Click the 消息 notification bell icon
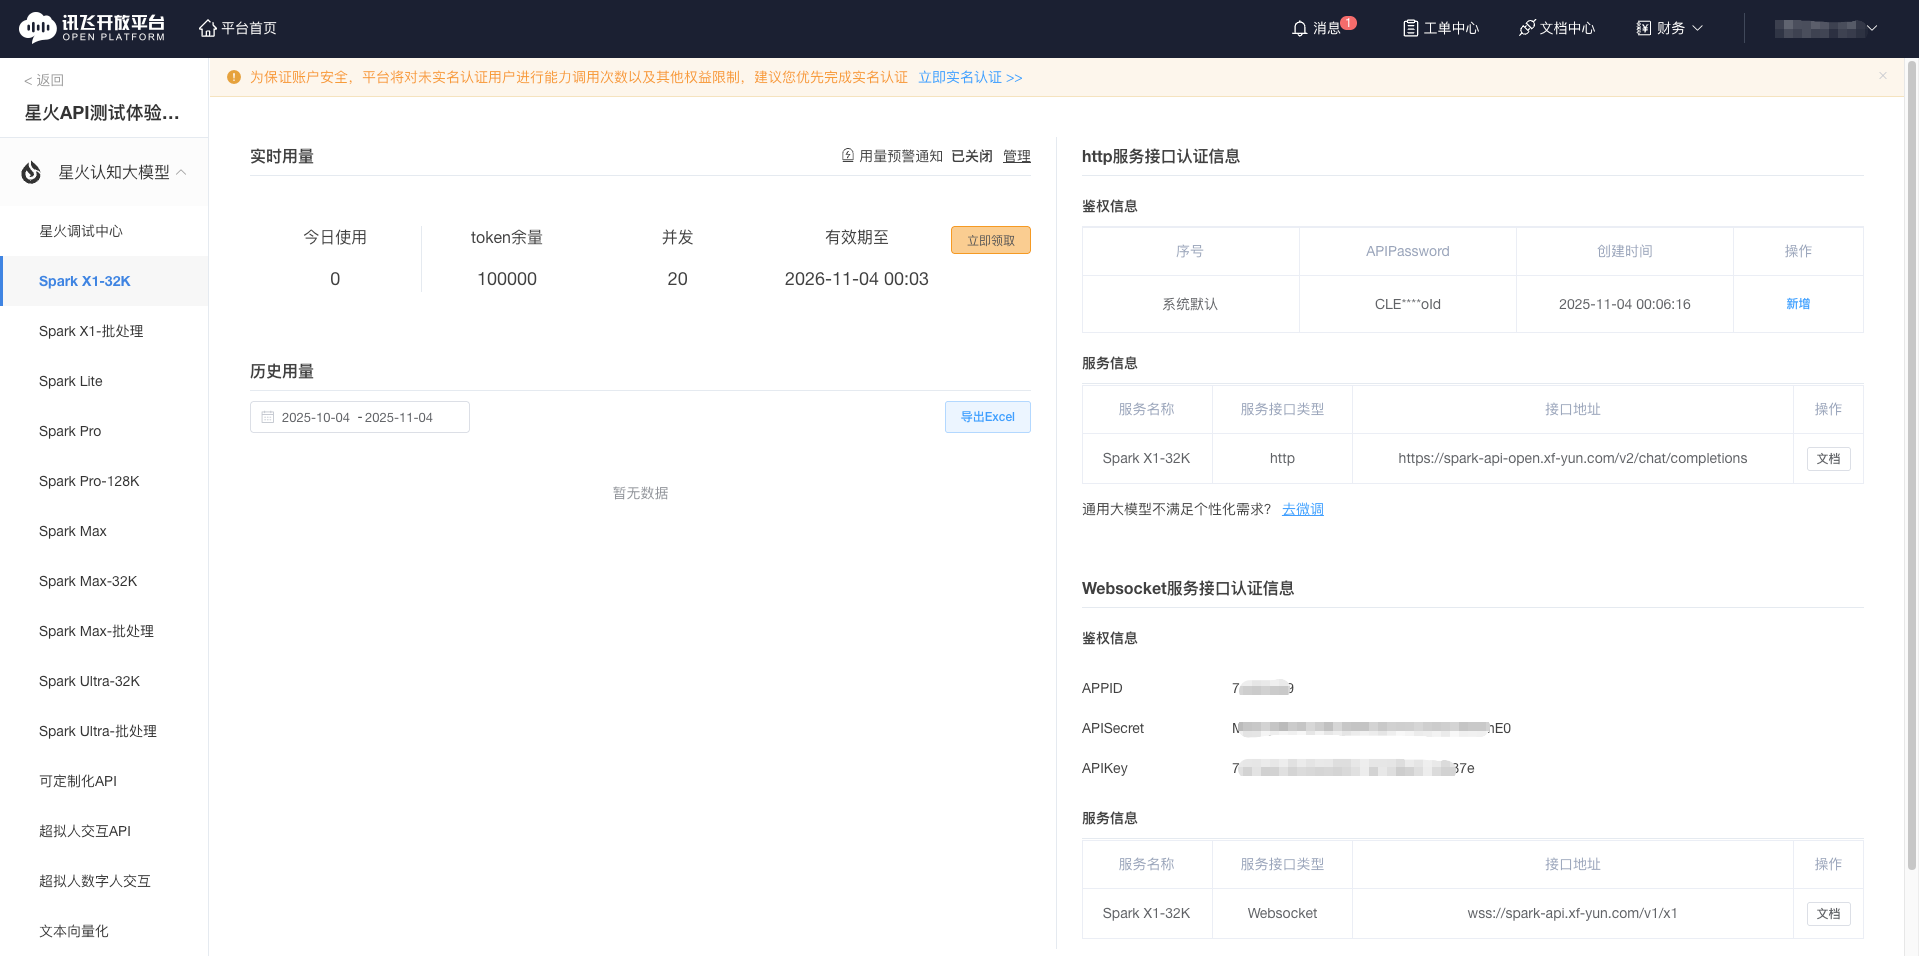Screen dimensions: 1919x956 tap(1300, 27)
